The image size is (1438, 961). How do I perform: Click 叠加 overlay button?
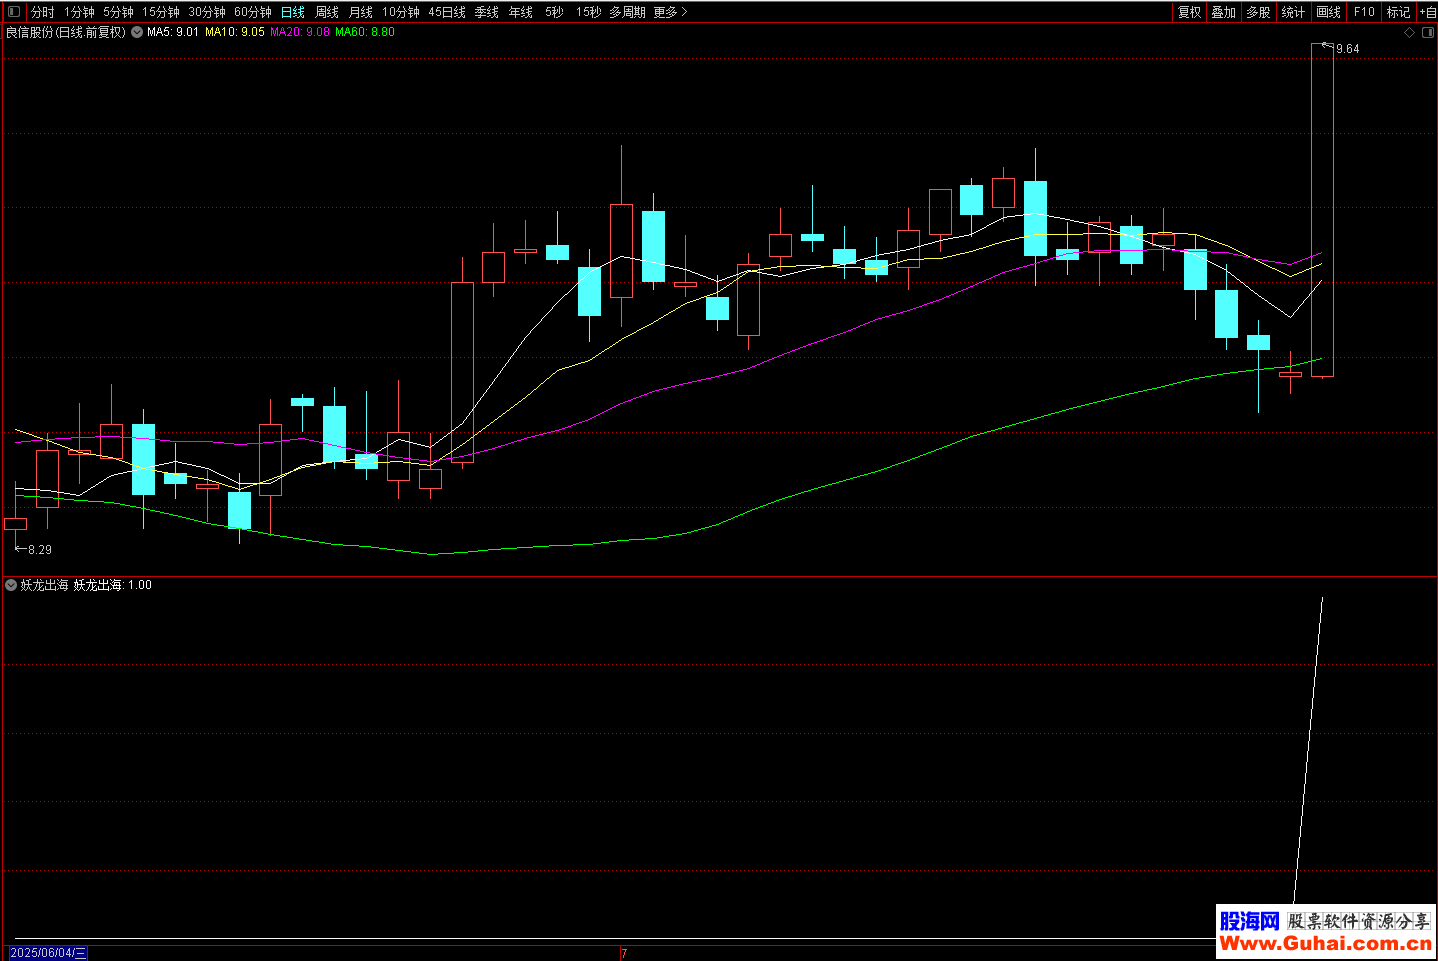click(x=1224, y=12)
